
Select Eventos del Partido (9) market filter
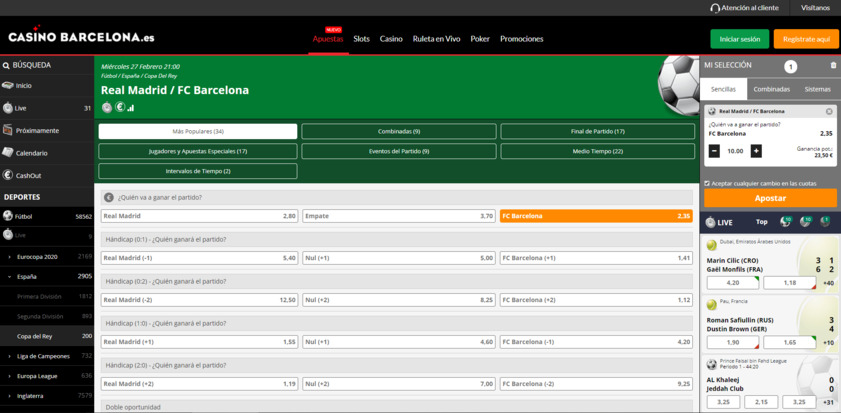(399, 151)
